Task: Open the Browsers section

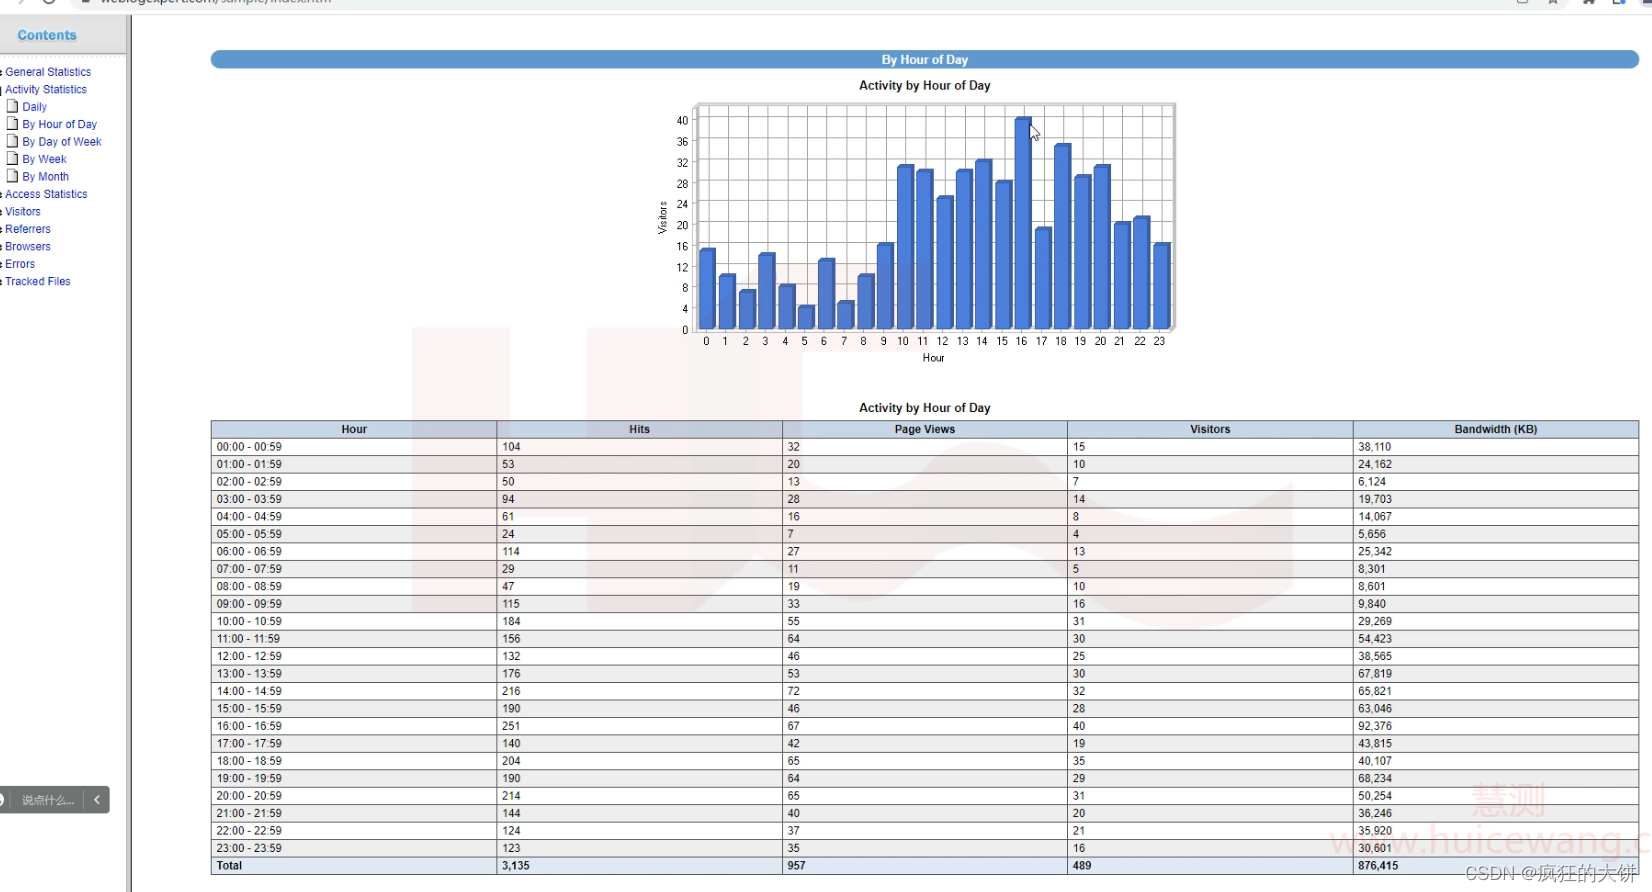Action: click(28, 246)
